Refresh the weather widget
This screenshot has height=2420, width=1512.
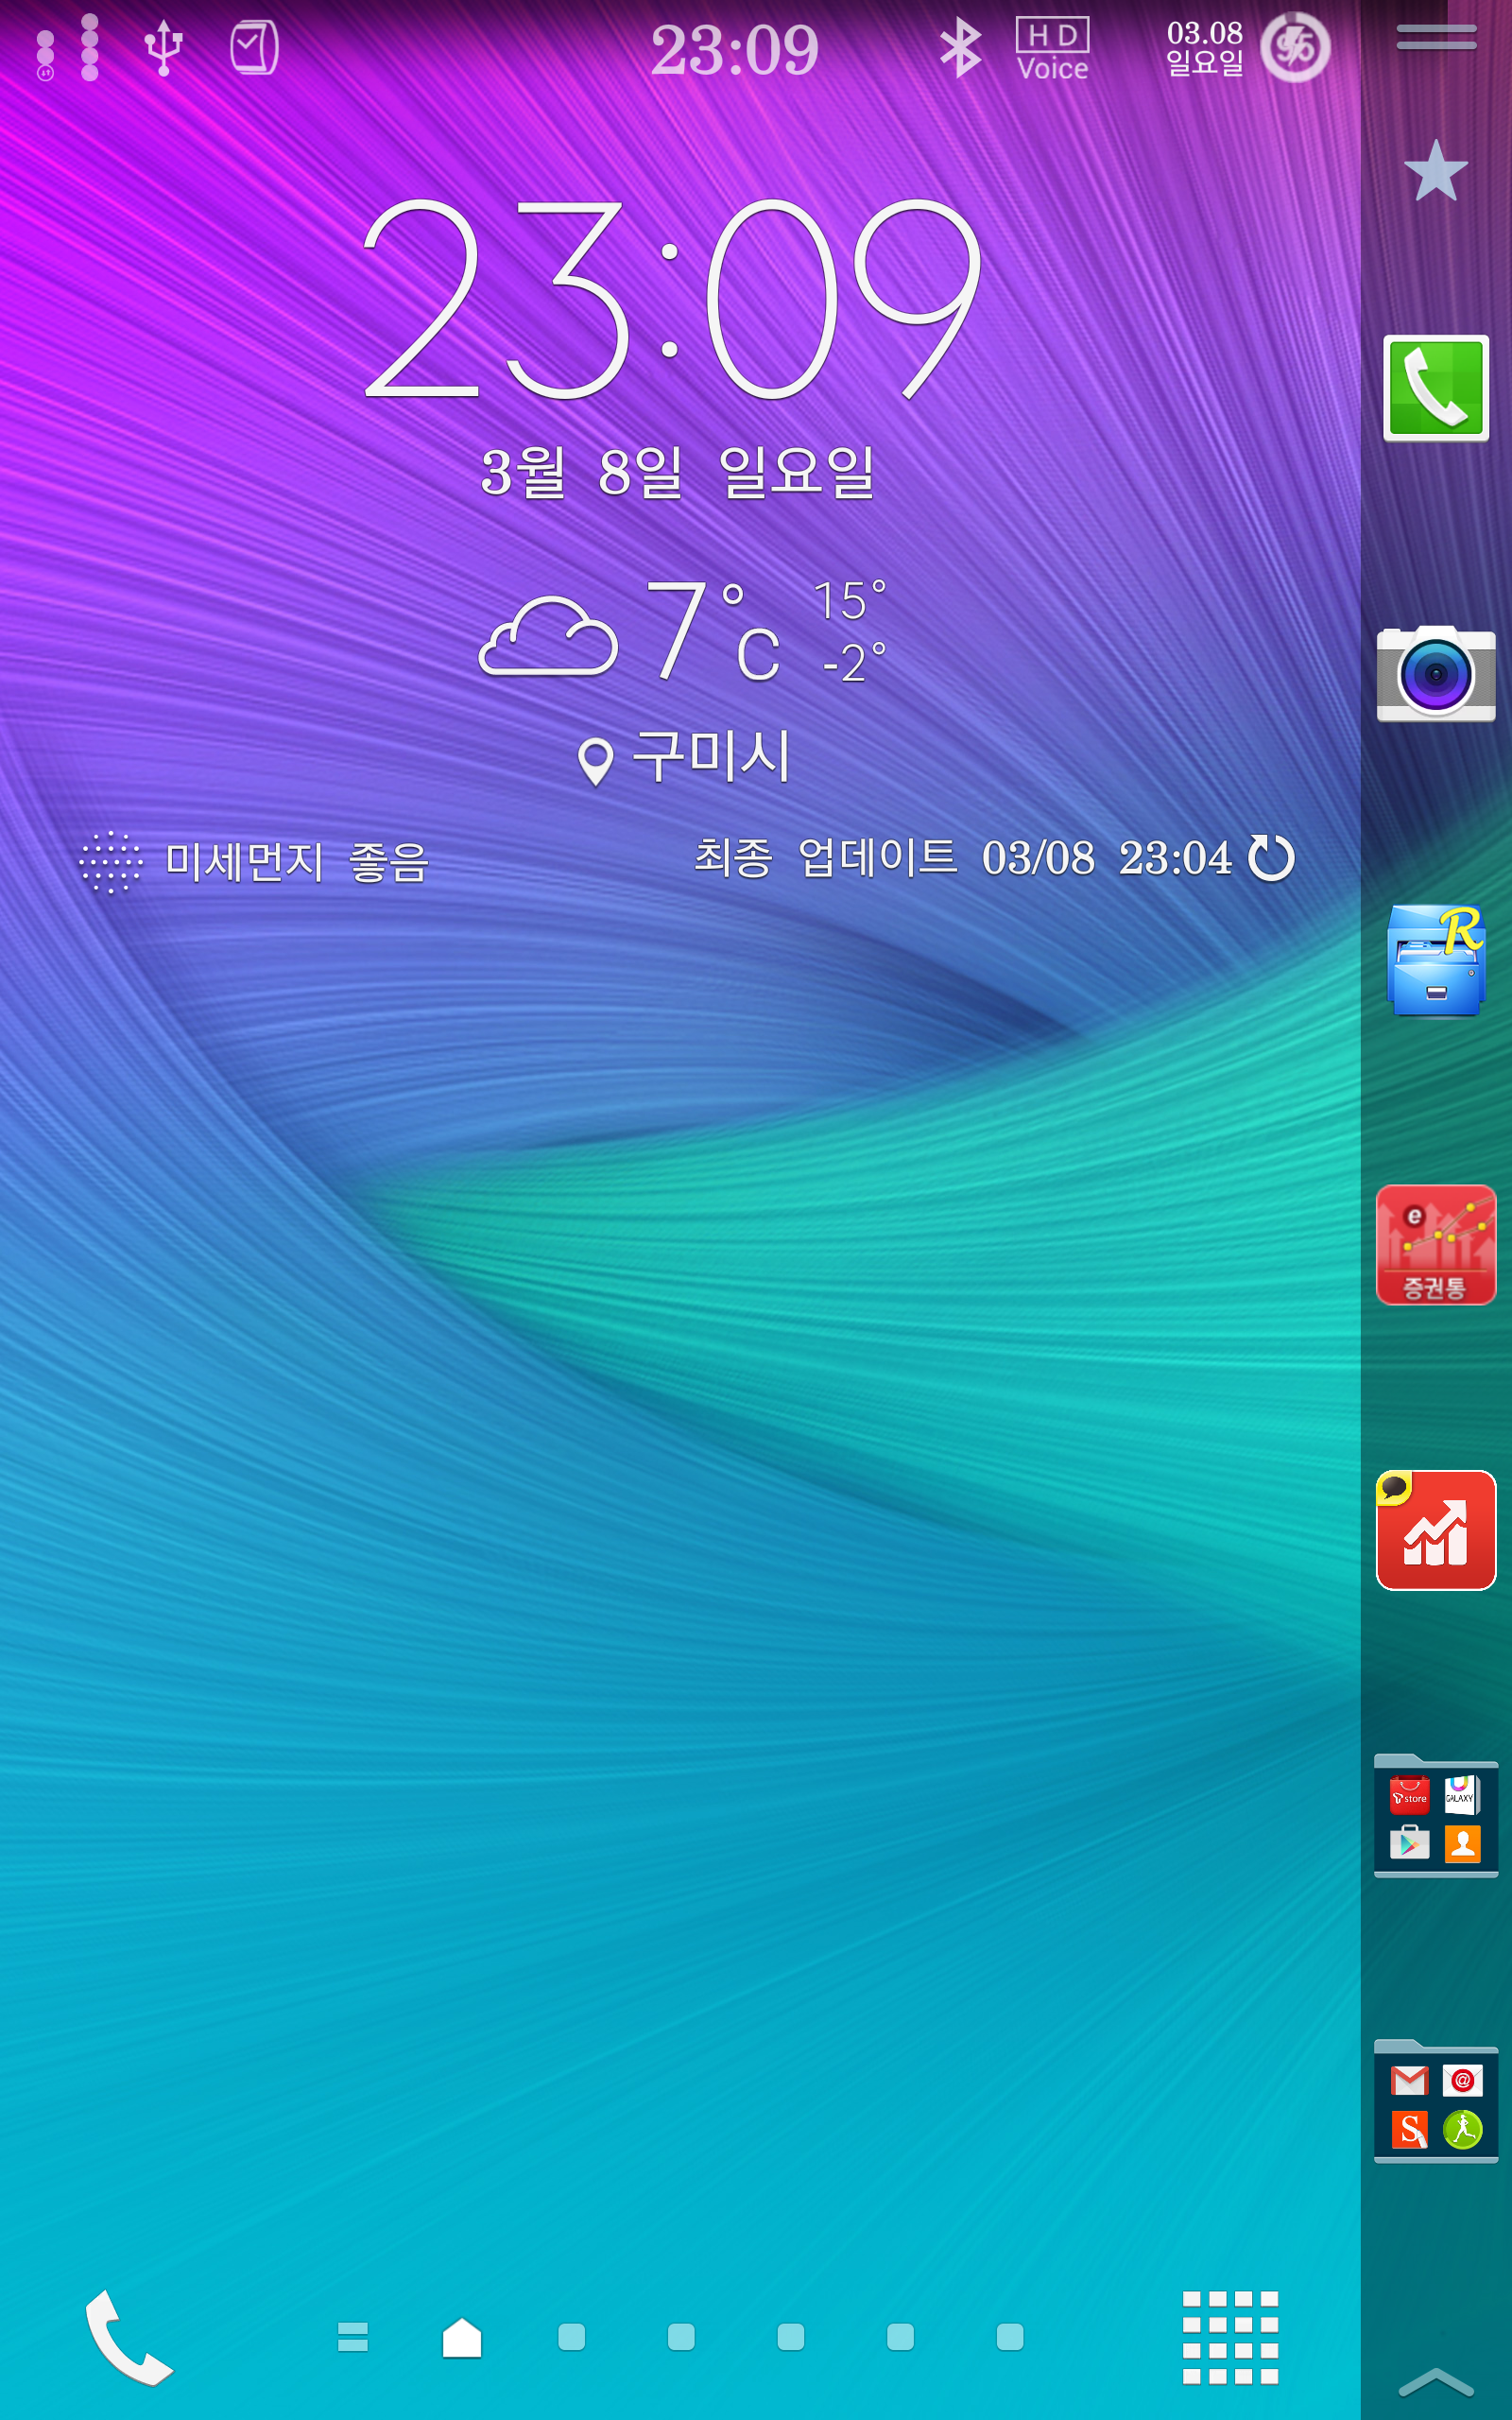(x=1271, y=858)
